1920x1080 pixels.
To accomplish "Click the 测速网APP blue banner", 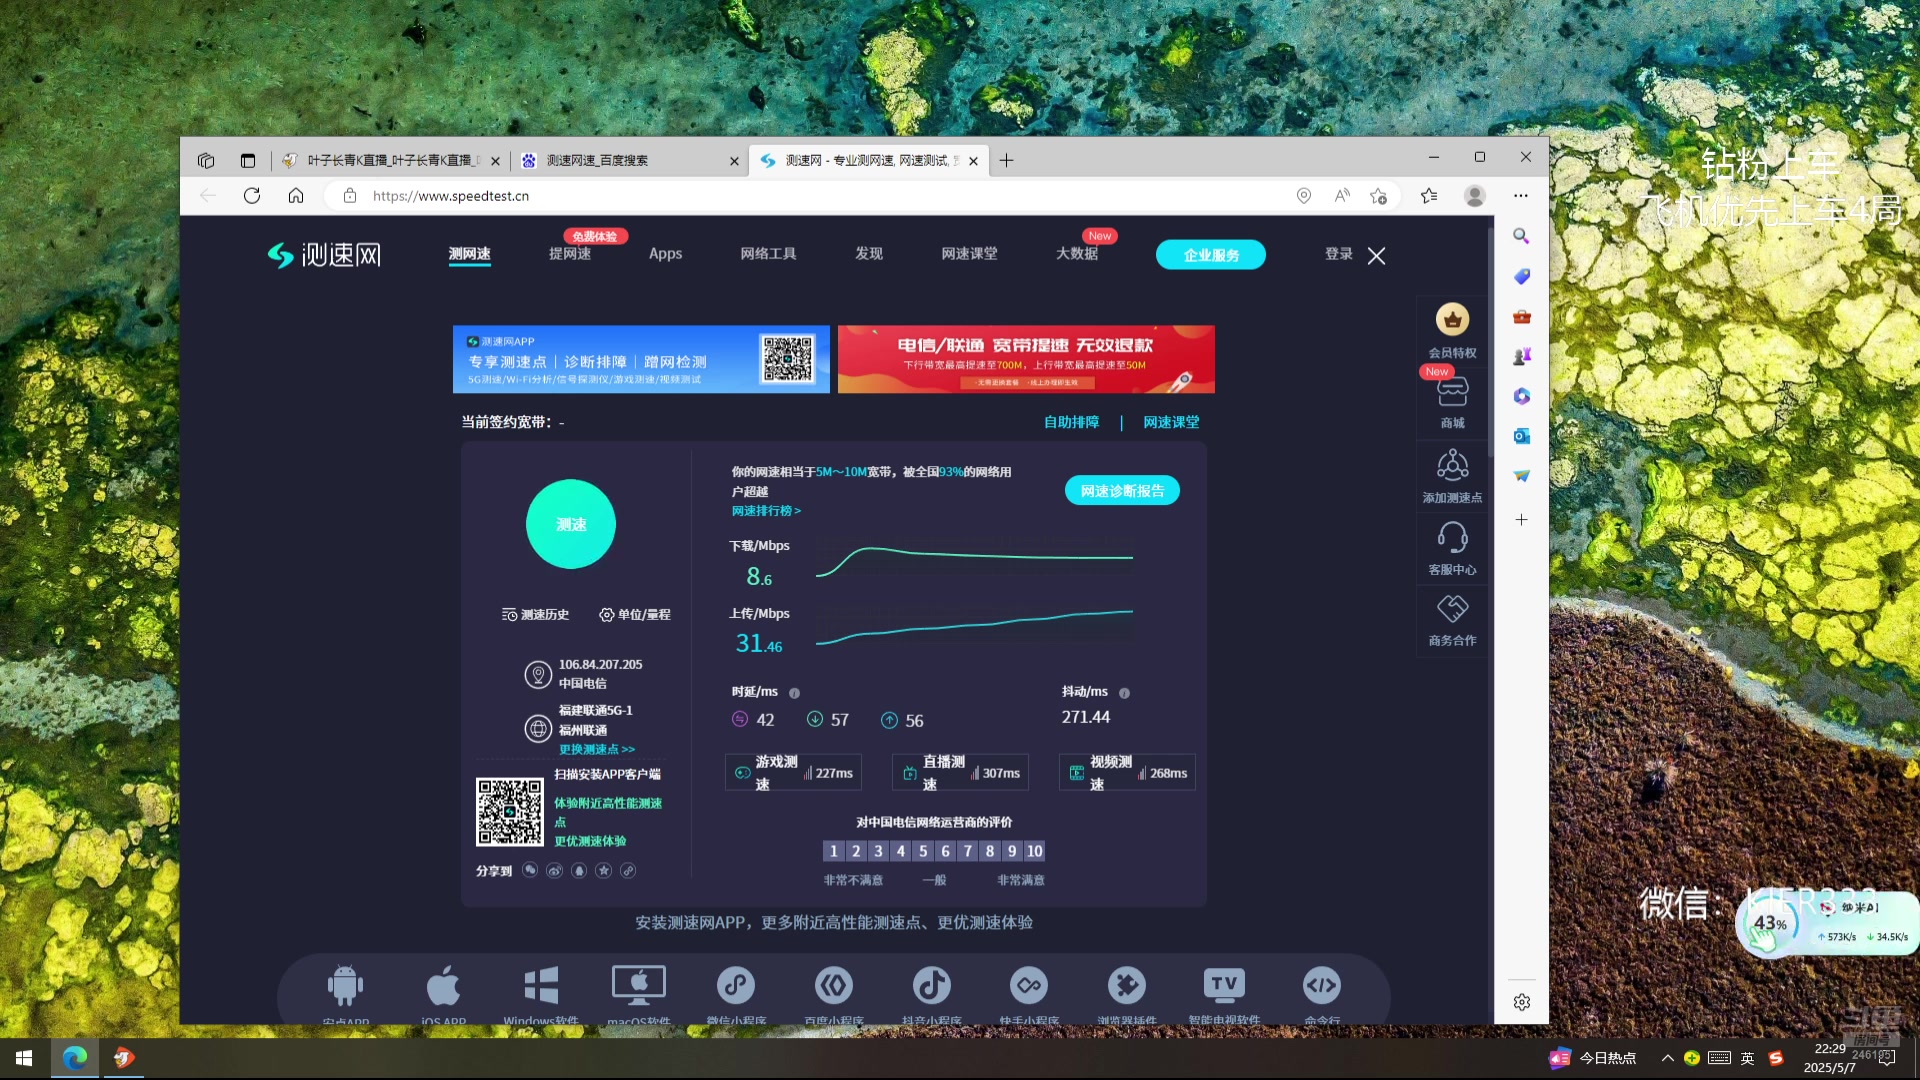I will point(641,359).
